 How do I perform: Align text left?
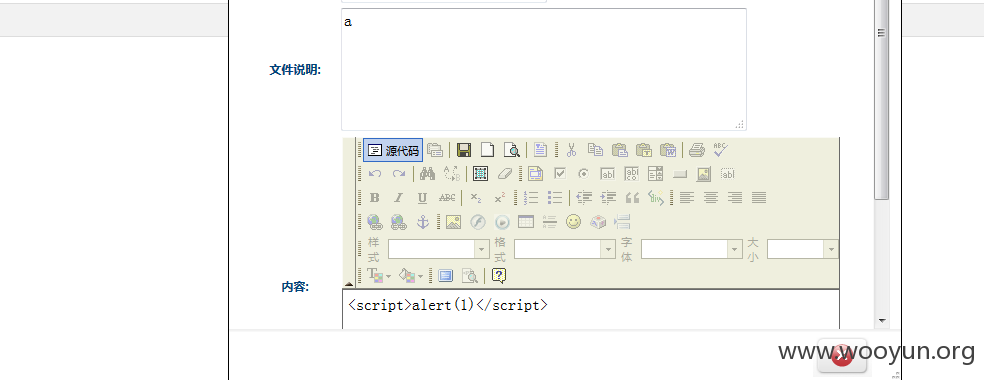687,198
